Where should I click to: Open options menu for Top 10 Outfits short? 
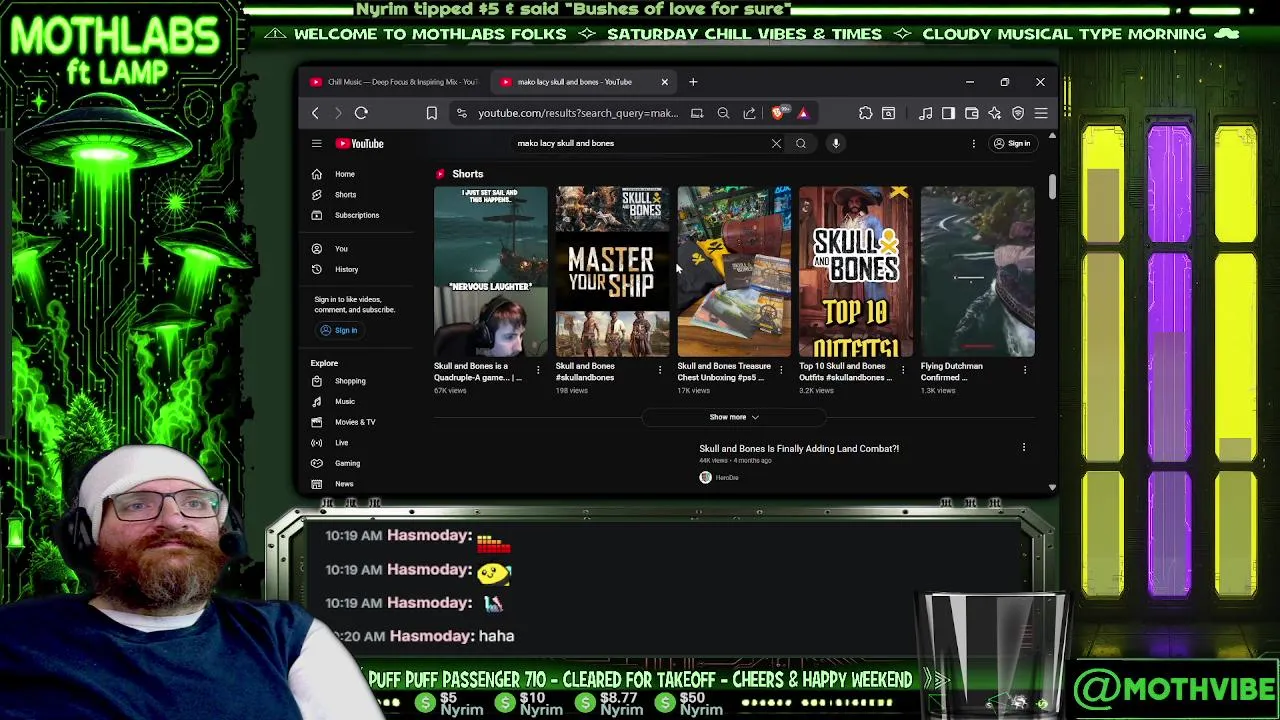(903, 371)
